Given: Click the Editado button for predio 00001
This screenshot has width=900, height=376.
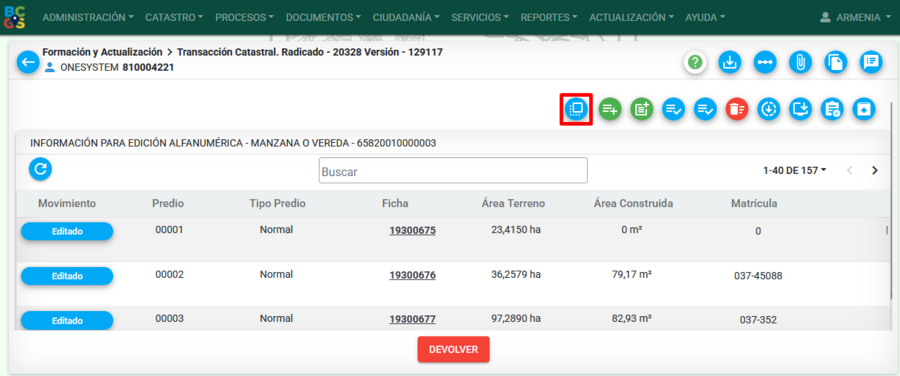Looking at the screenshot, I should point(67,231).
